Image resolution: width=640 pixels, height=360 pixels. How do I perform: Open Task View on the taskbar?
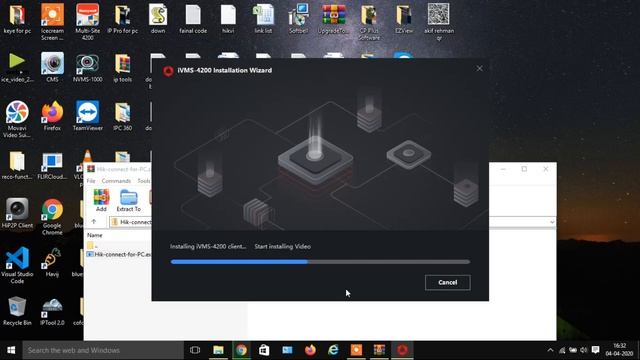(195, 350)
